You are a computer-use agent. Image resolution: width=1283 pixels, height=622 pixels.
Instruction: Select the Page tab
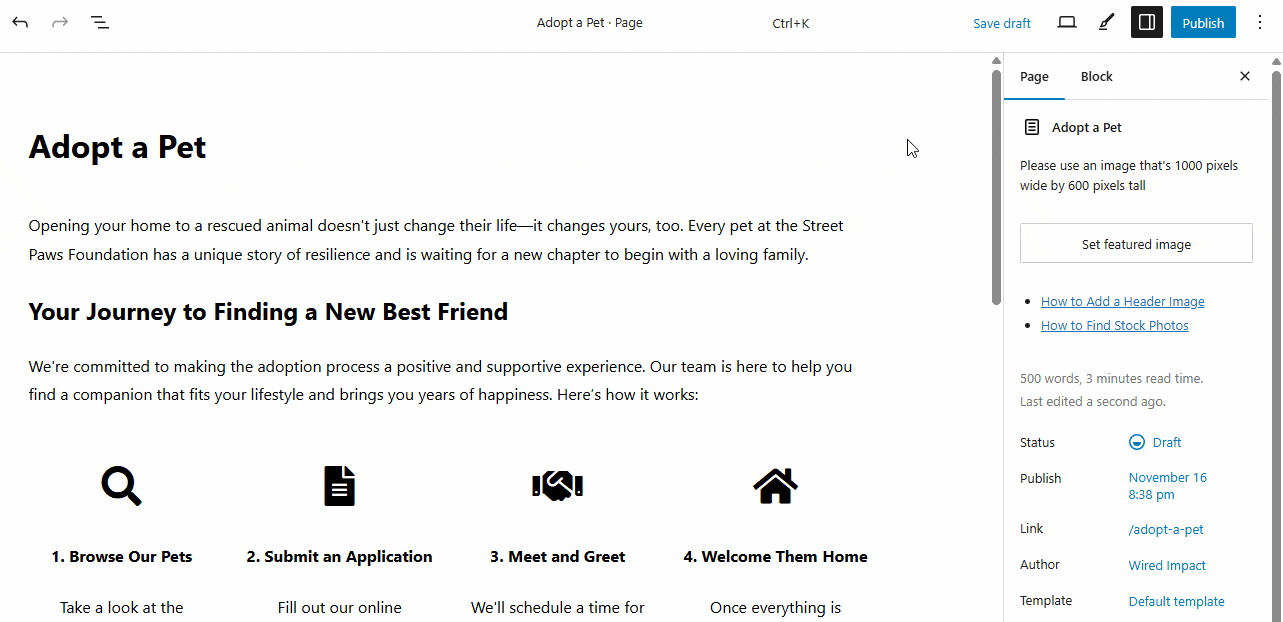1034,76
